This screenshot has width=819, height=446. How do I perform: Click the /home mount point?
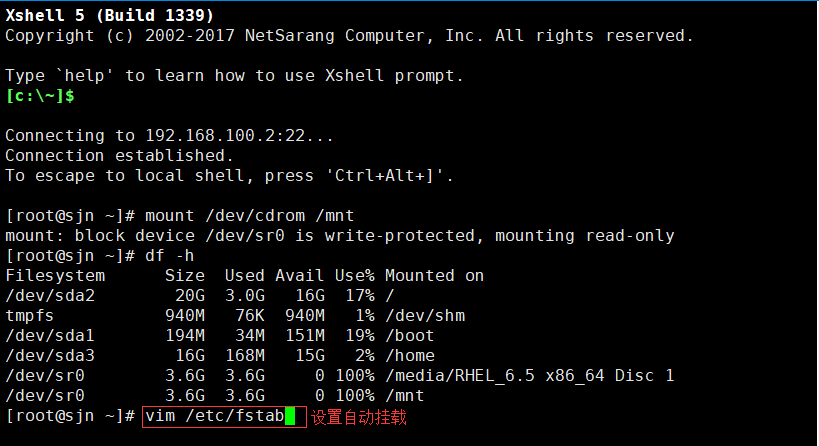[410, 356]
